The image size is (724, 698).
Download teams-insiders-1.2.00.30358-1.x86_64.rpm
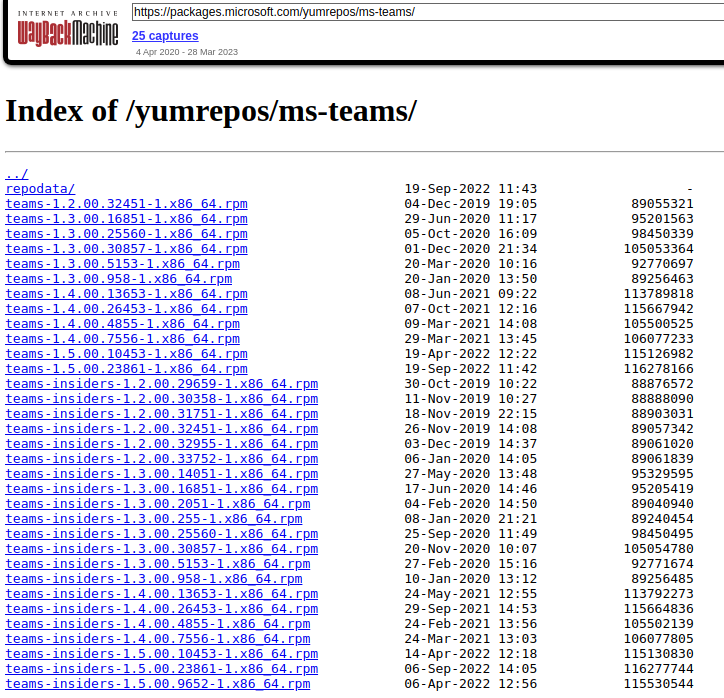coord(162,399)
